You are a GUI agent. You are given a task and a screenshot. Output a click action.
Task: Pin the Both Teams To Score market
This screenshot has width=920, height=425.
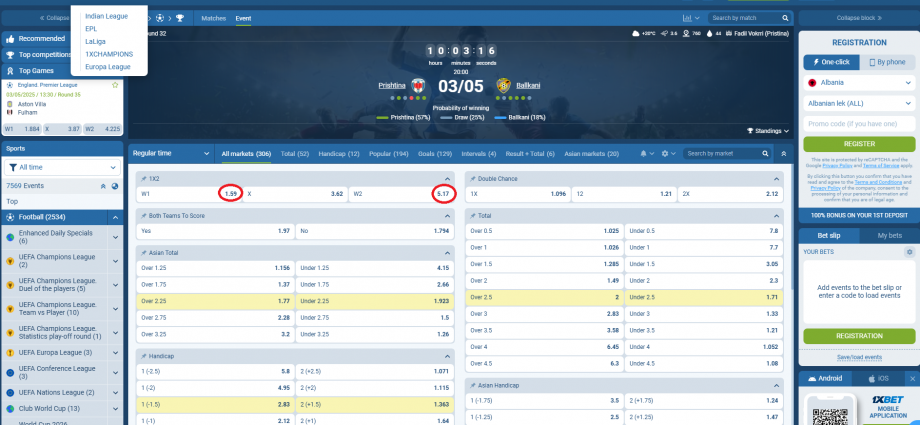[144, 216]
